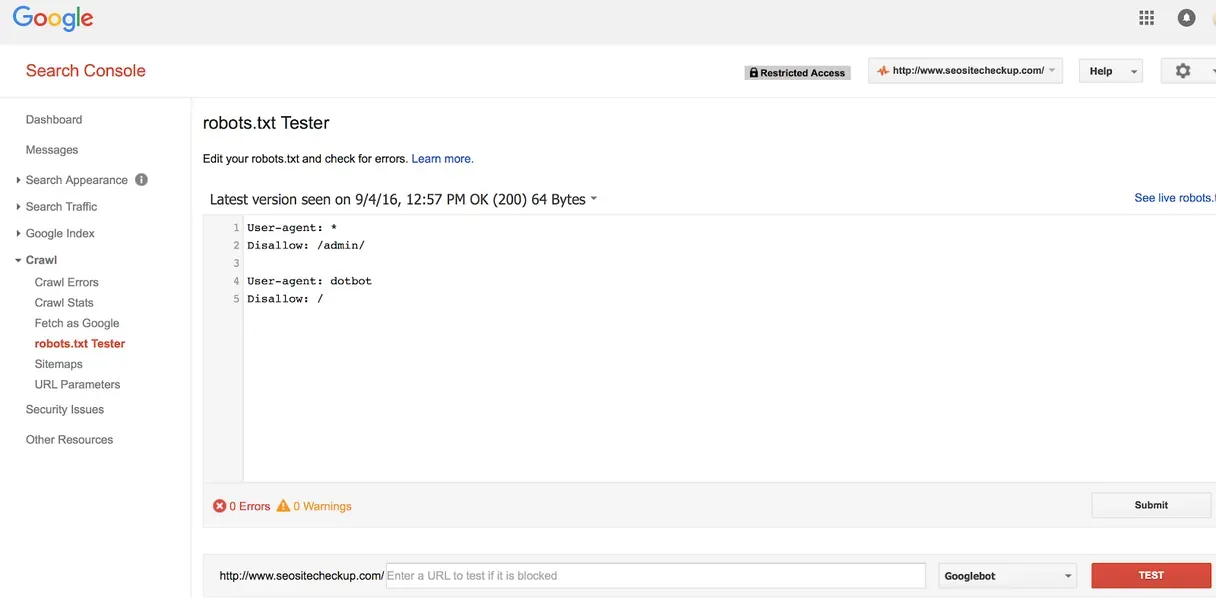Go to Crawl Errors in sidebar

(67, 283)
